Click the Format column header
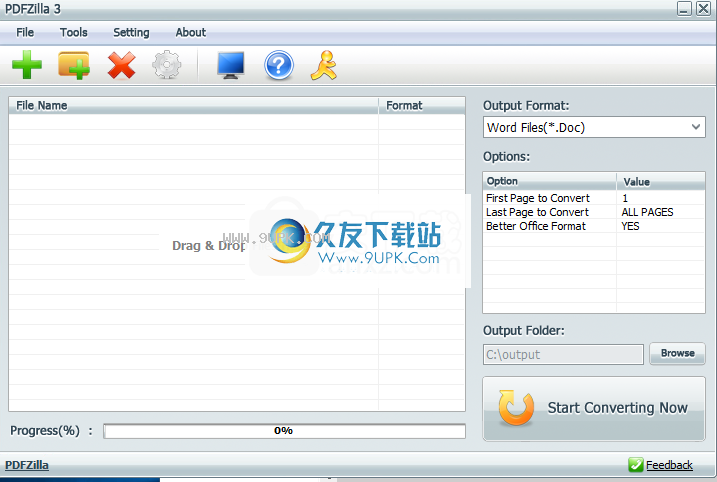This screenshot has height=482, width=717. click(422, 106)
